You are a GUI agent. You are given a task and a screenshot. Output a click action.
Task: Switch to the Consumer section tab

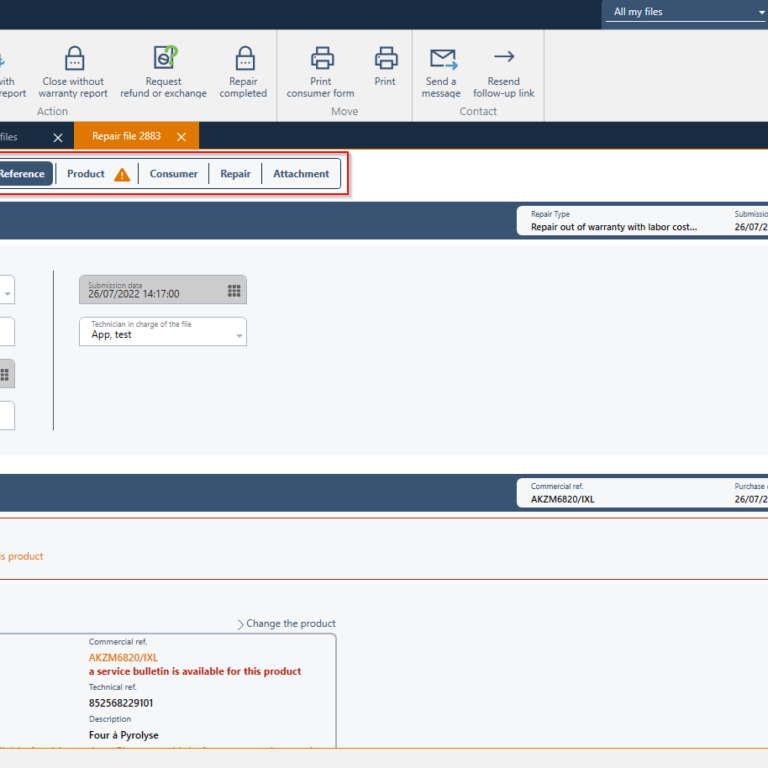click(174, 174)
